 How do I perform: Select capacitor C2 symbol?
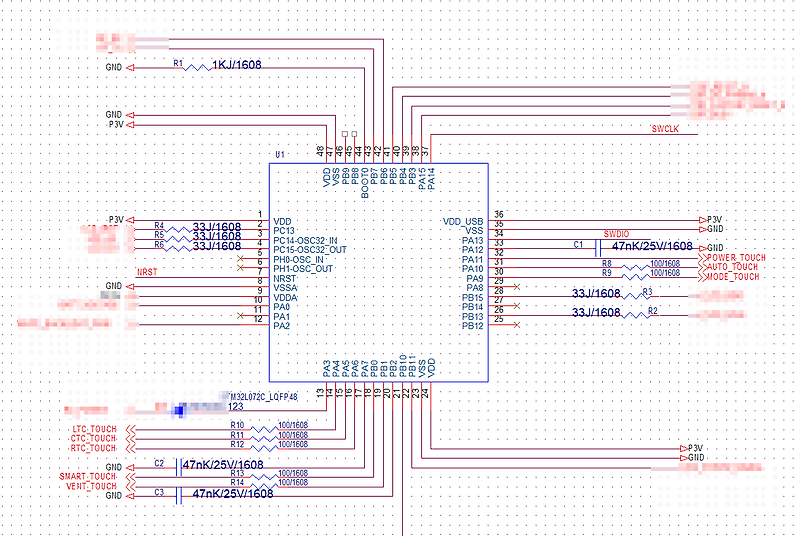[x=179, y=468]
